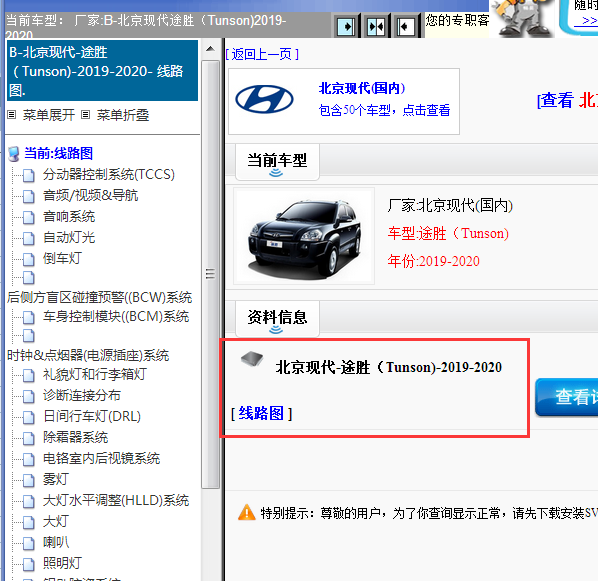
Task: Click document icon next to 诊断连接分布
Action: click(29, 396)
